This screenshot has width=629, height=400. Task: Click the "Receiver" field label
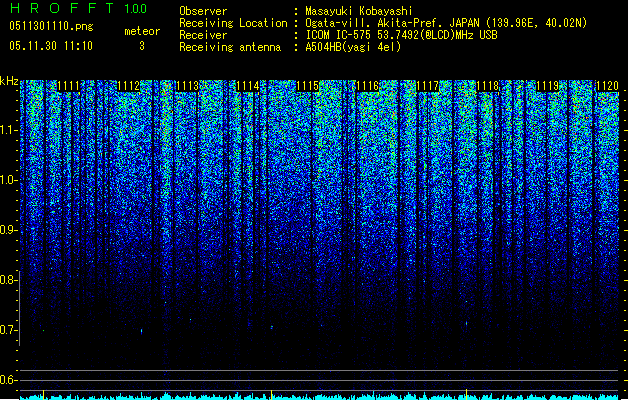(203, 35)
